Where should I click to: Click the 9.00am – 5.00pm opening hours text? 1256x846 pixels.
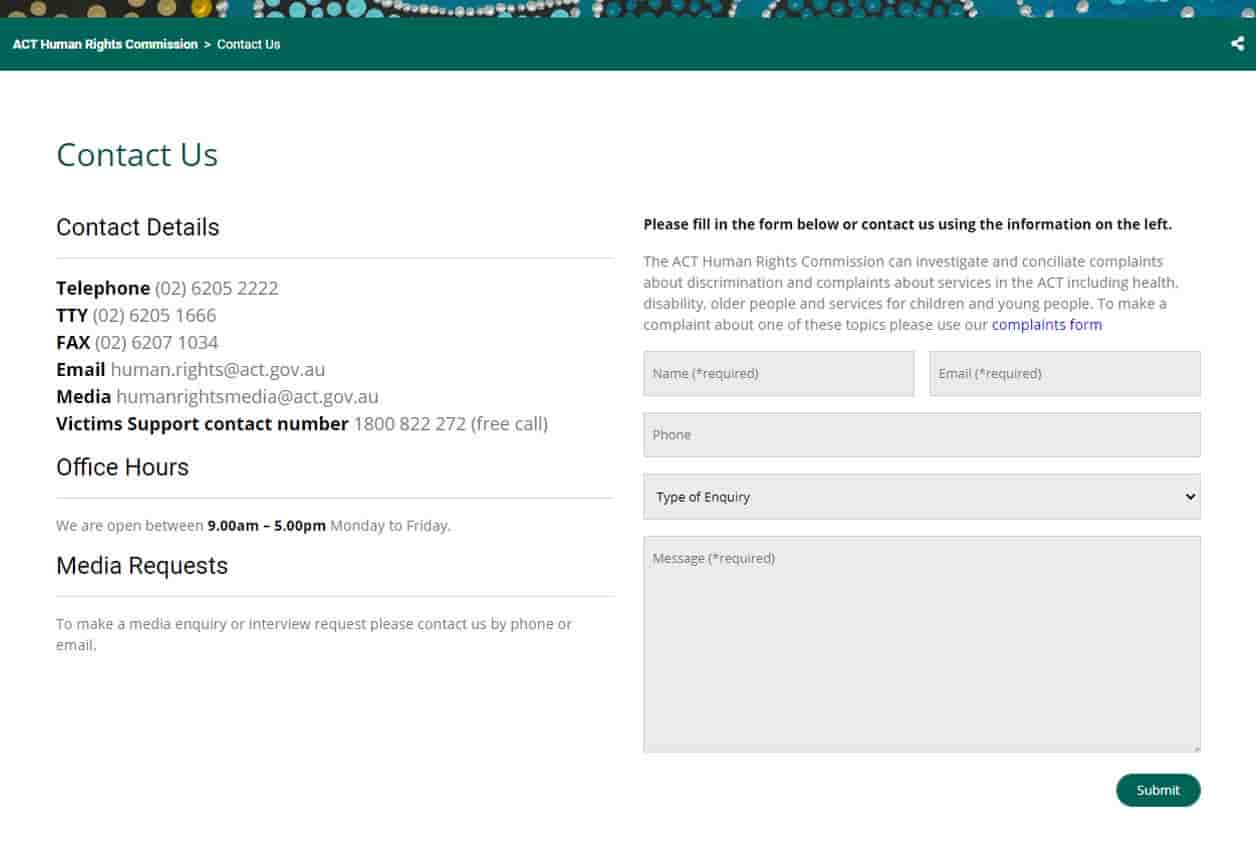[x=267, y=525]
